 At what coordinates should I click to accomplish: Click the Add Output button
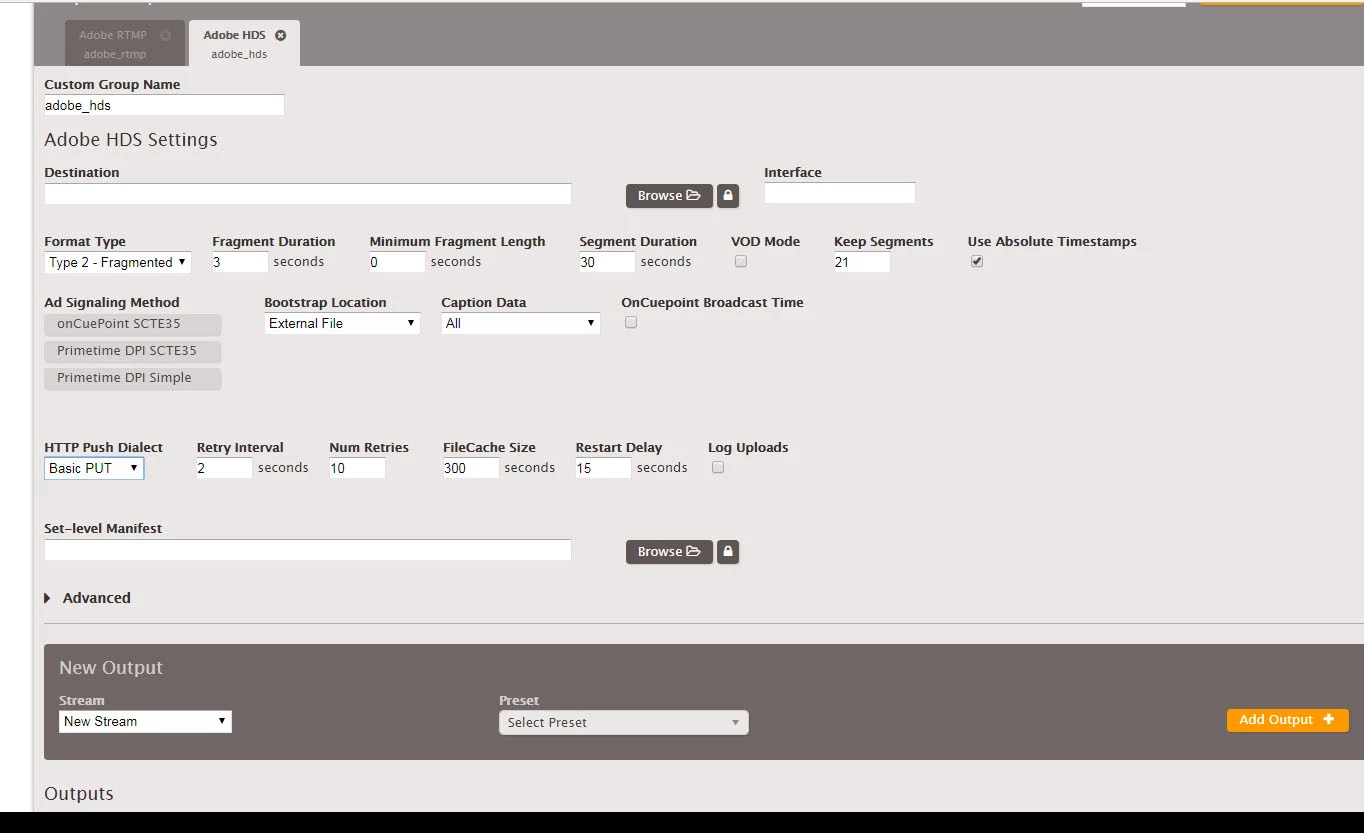pos(1287,720)
